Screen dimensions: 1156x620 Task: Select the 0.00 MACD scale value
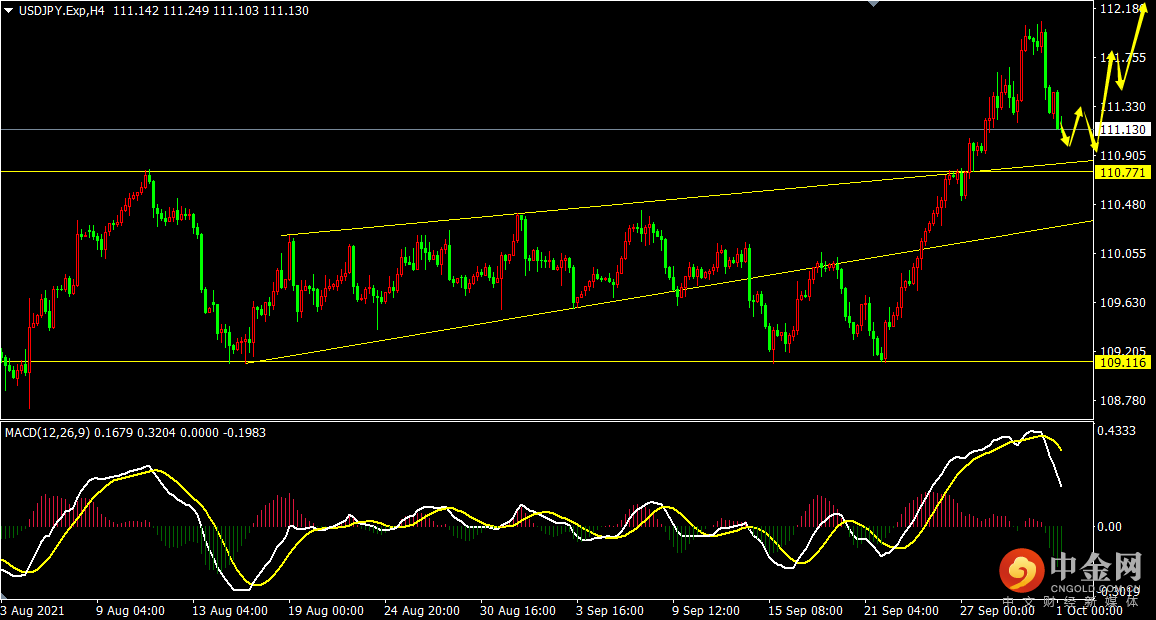(1110, 526)
